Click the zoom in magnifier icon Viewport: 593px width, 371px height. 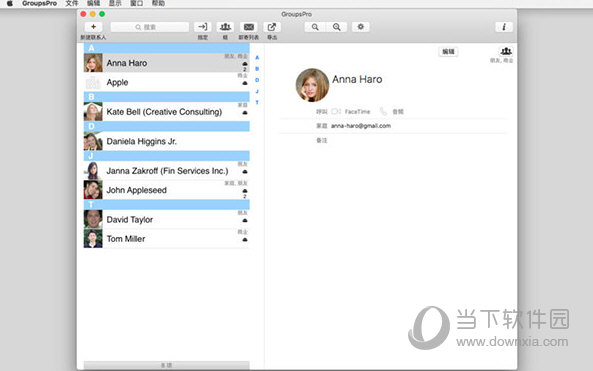click(337, 27)
